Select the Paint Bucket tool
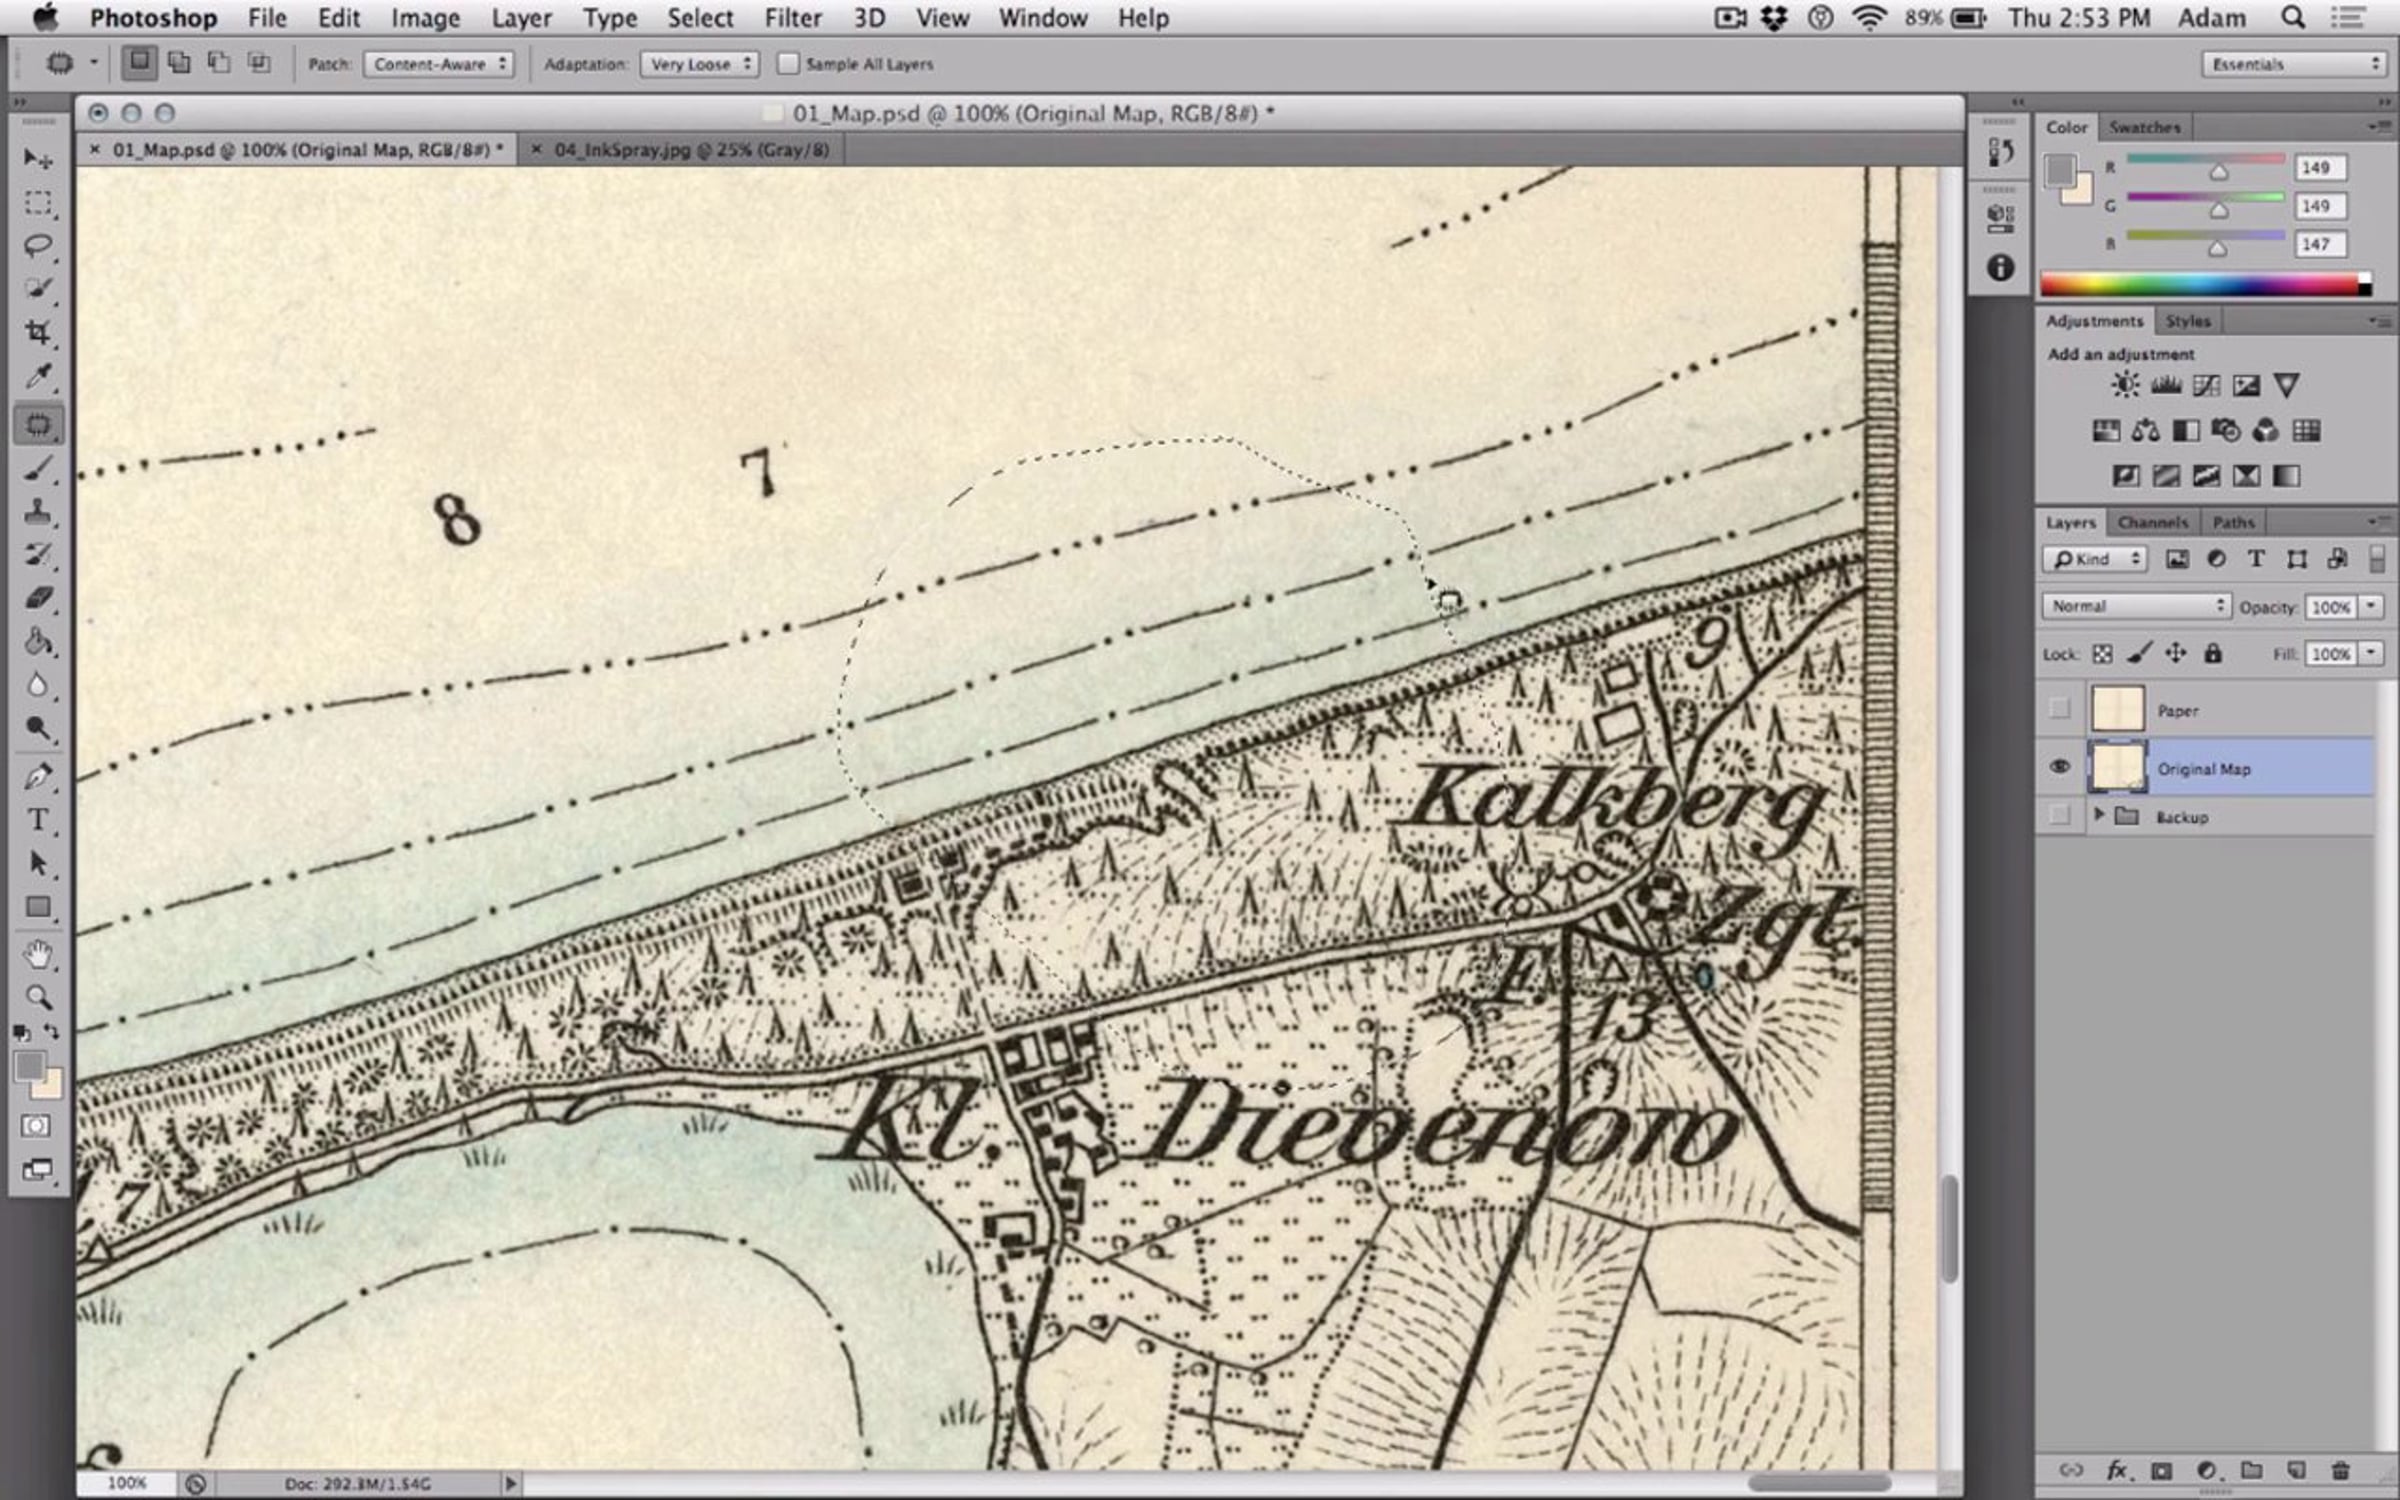2400x1500 pixels. click(x=38, y=642)
